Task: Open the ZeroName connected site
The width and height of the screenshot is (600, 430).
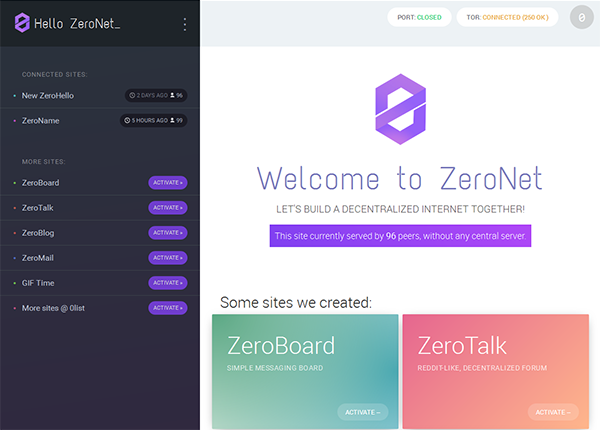Action: point(41,121)
